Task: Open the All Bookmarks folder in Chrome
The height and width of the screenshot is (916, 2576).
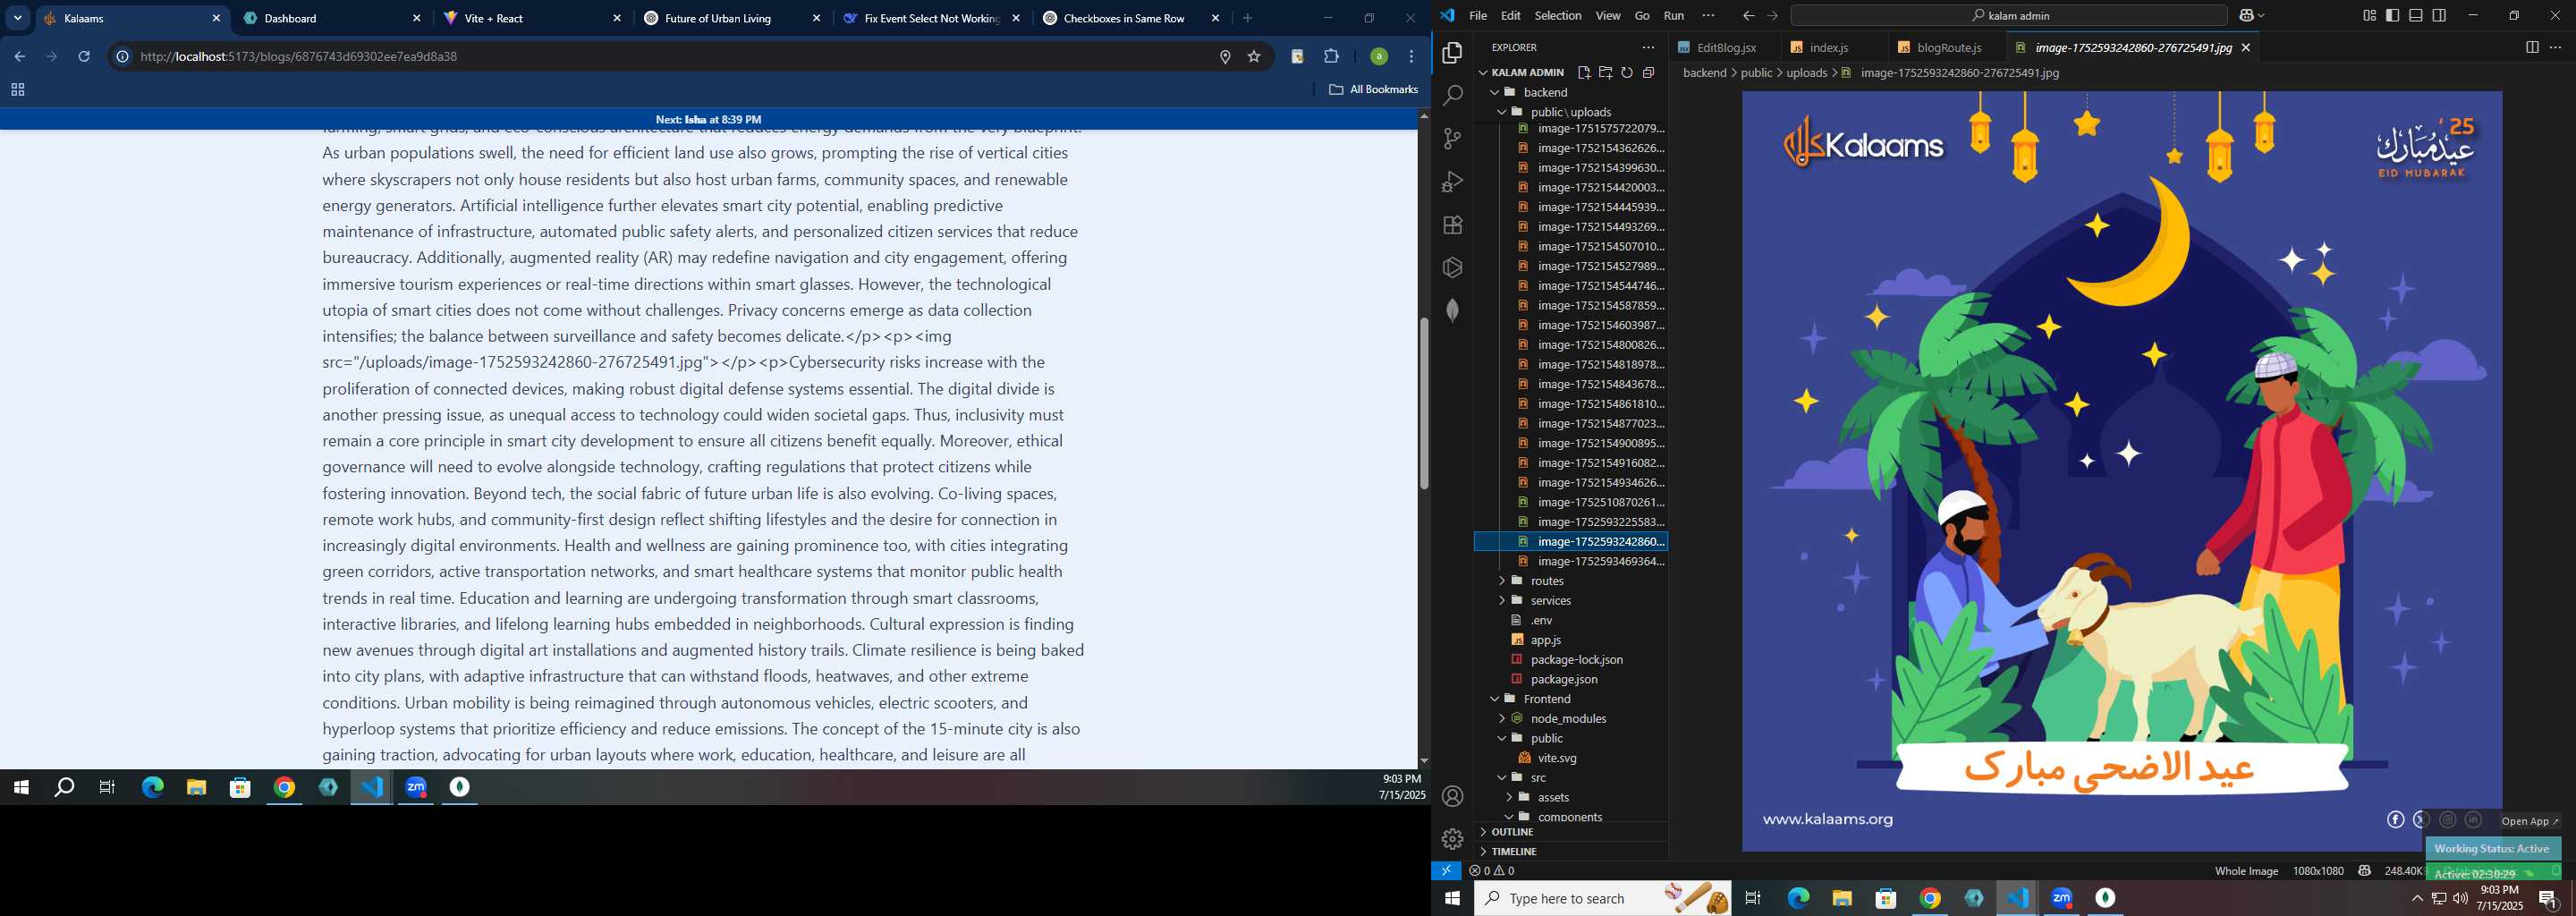Action: click(x=1373, y=90)
